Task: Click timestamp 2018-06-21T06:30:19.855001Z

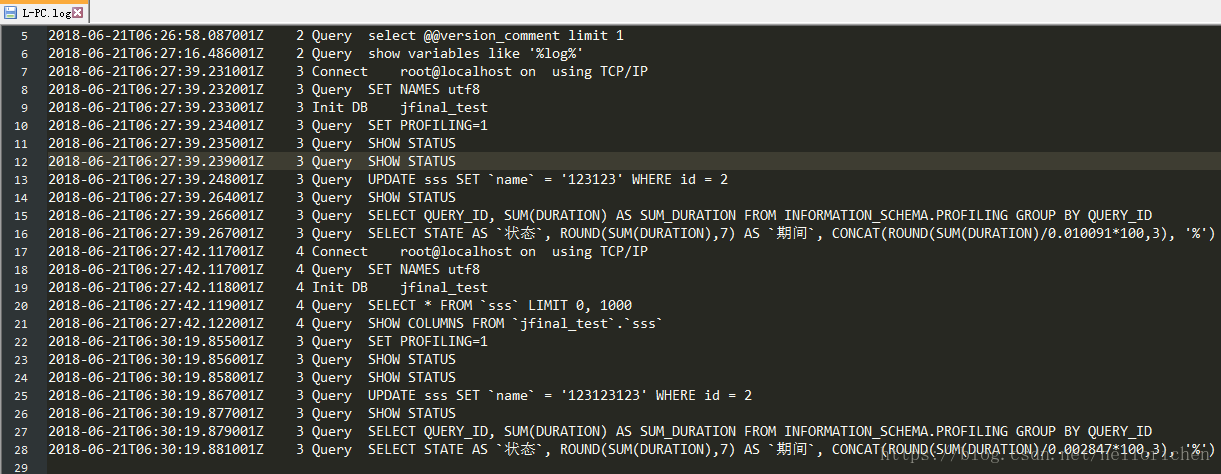Action: tap(156, 341)
